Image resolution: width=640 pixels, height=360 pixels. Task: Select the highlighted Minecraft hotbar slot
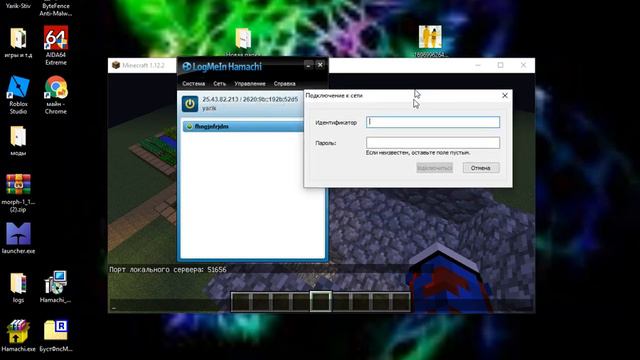320,302
